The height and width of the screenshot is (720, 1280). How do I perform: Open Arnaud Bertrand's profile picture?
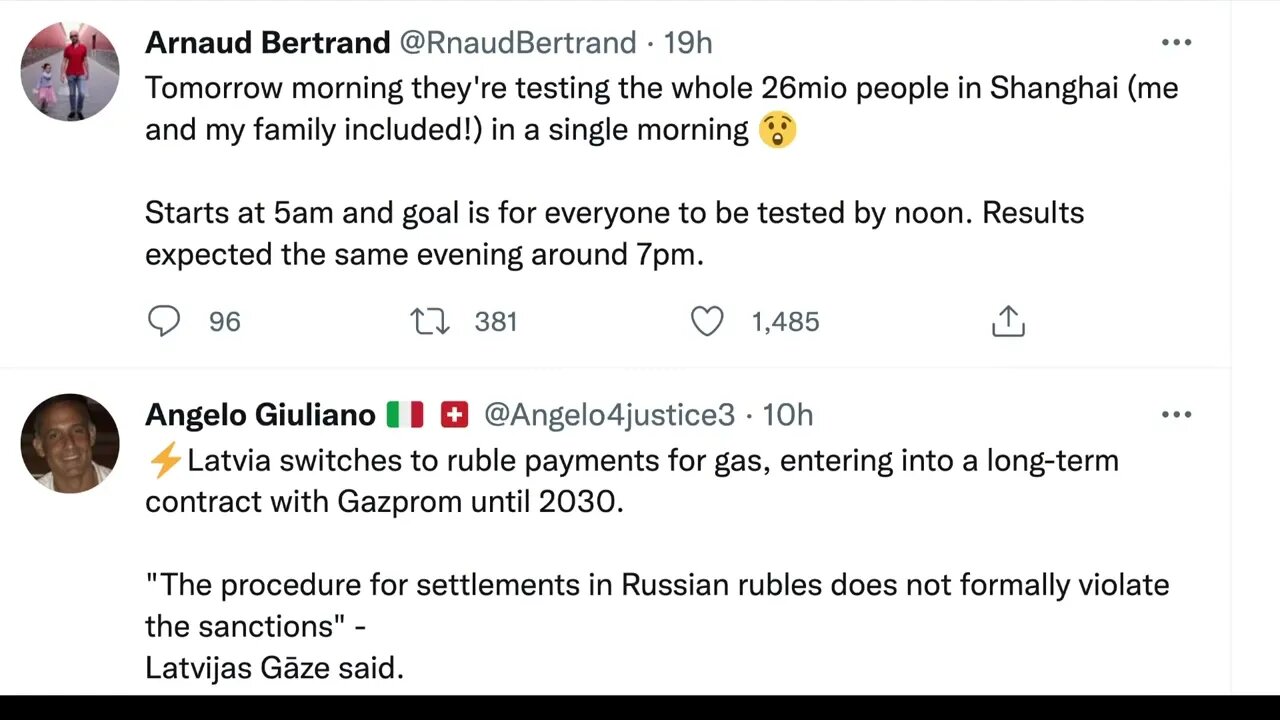[x=70, y=71]
